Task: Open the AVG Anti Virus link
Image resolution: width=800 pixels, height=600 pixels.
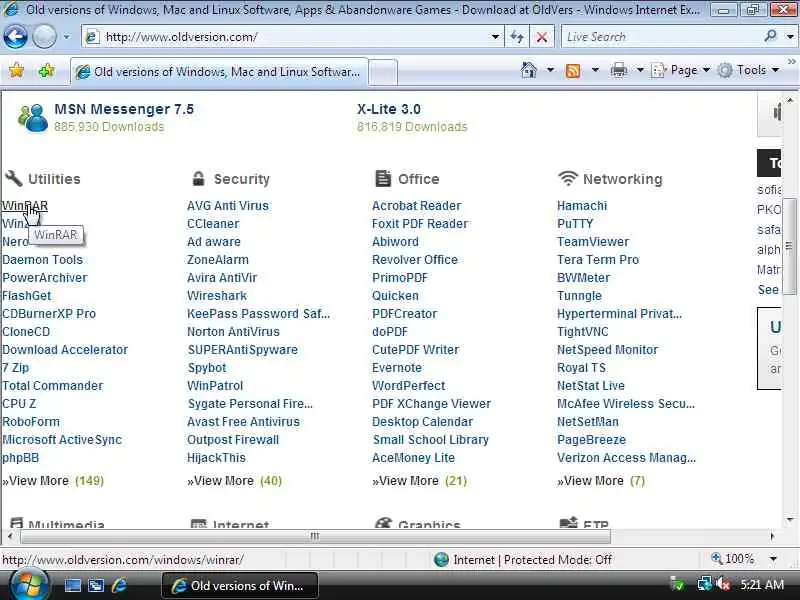Action: 228,206
